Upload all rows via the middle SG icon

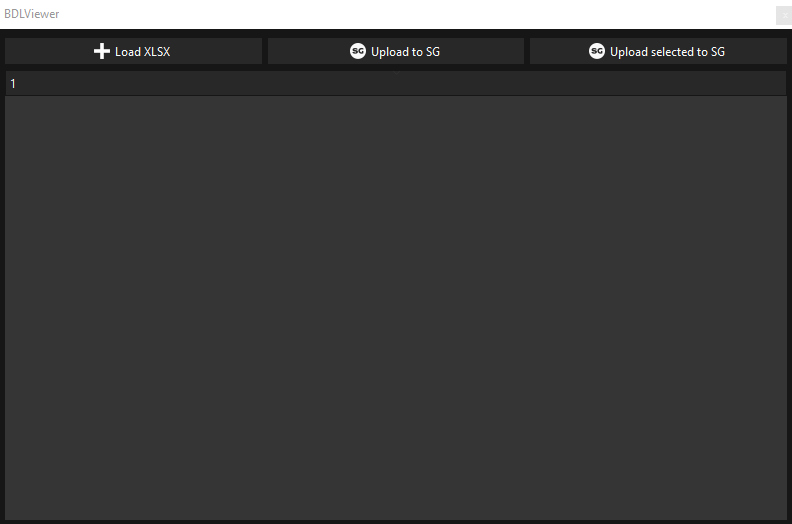click(x=357, y=51)
